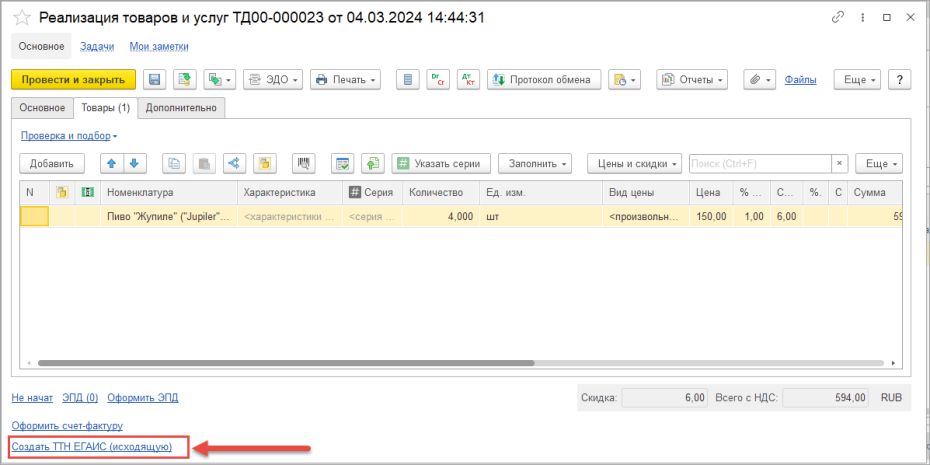Paste rows using clipboard paste icon

(x=205, y=164)
